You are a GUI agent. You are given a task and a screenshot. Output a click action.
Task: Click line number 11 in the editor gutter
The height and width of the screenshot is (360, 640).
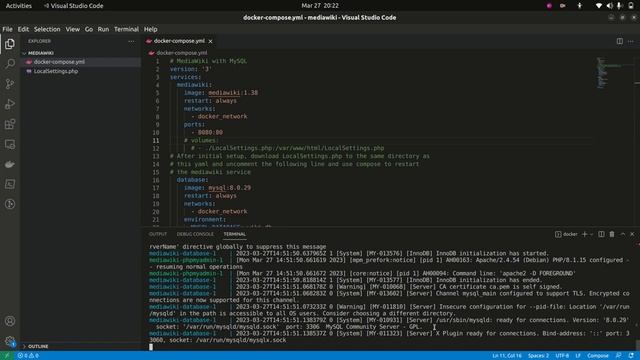click(156, 140)
